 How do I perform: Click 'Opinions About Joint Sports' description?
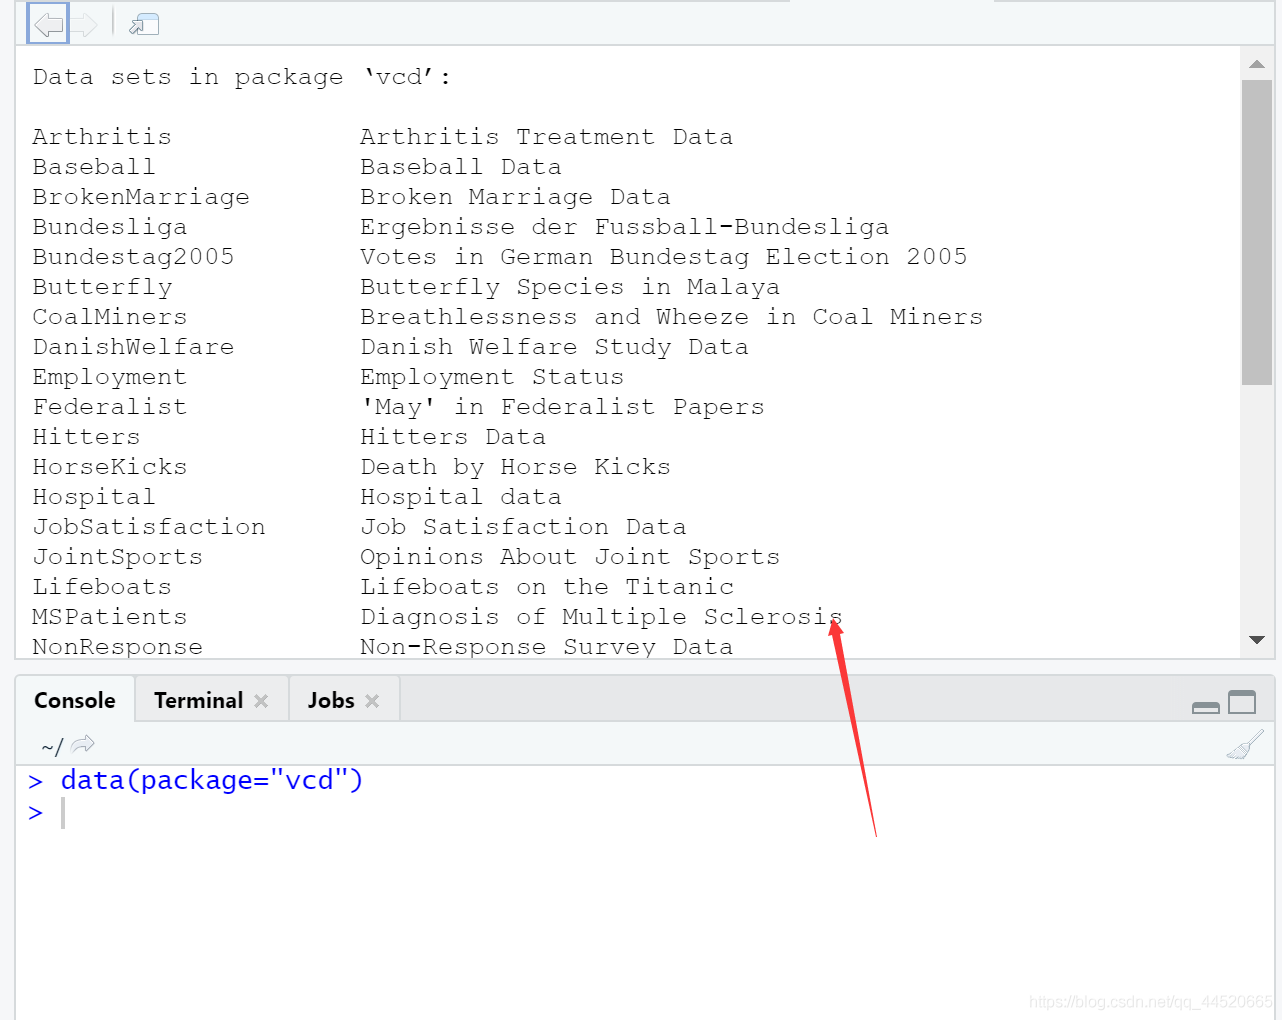[570, 557]
